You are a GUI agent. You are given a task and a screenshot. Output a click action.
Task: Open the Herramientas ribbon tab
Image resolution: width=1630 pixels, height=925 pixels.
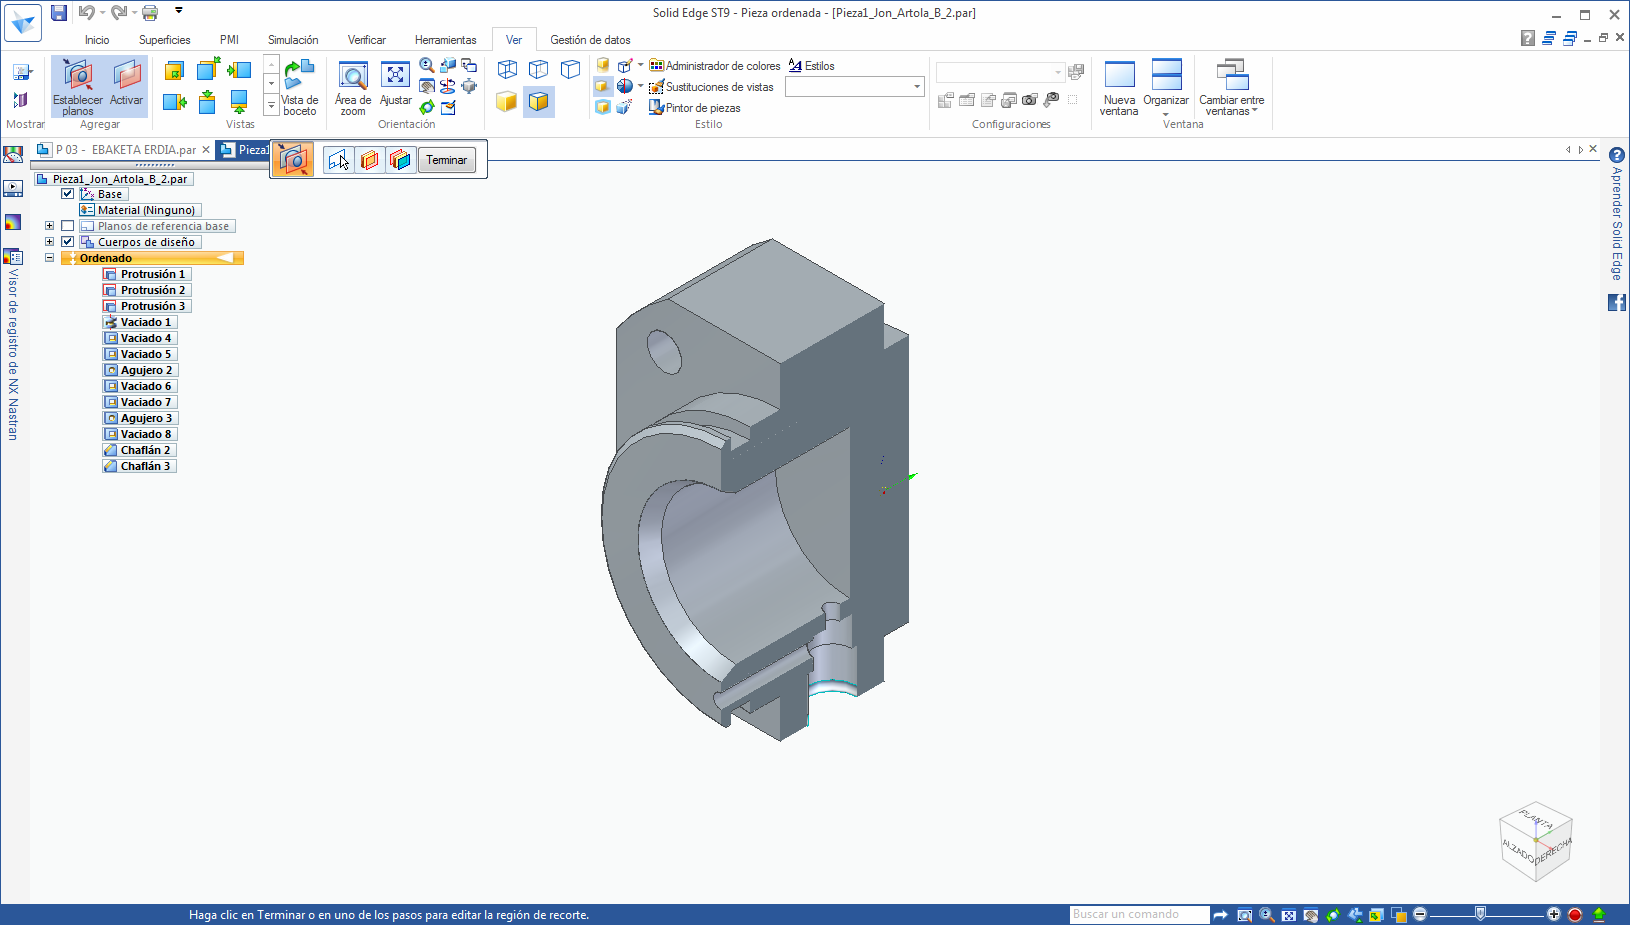[445, 40]
